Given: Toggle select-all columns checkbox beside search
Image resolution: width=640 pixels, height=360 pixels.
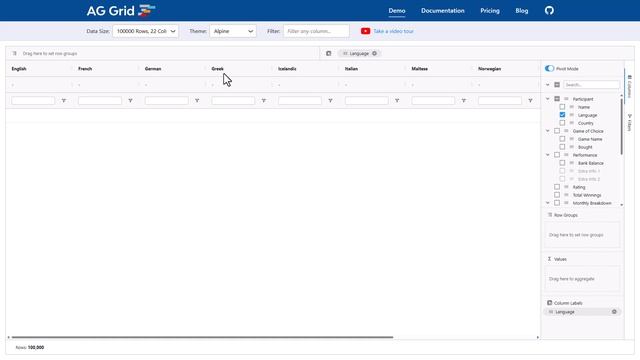Looking at the screenshot, I should point(557,85).
